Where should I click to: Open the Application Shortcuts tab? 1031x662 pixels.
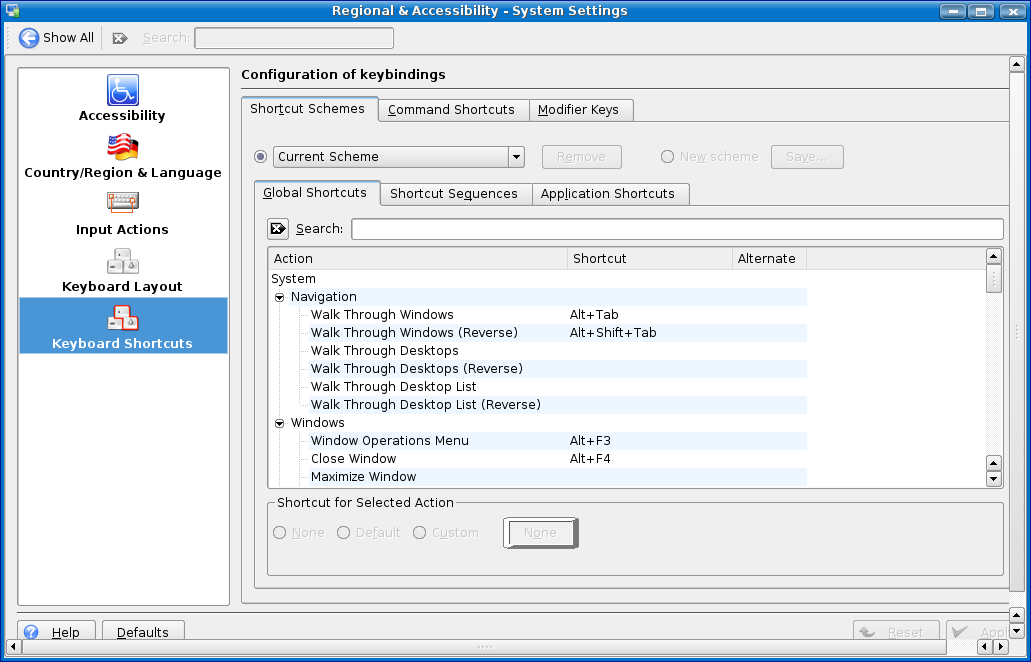point(607,194)
